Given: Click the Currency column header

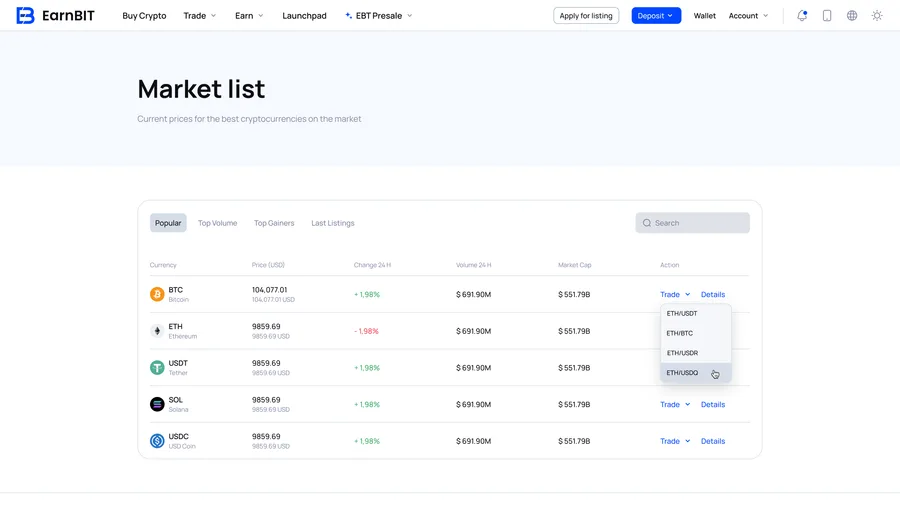Looking at the screenshot, I should tap(163, 265).
